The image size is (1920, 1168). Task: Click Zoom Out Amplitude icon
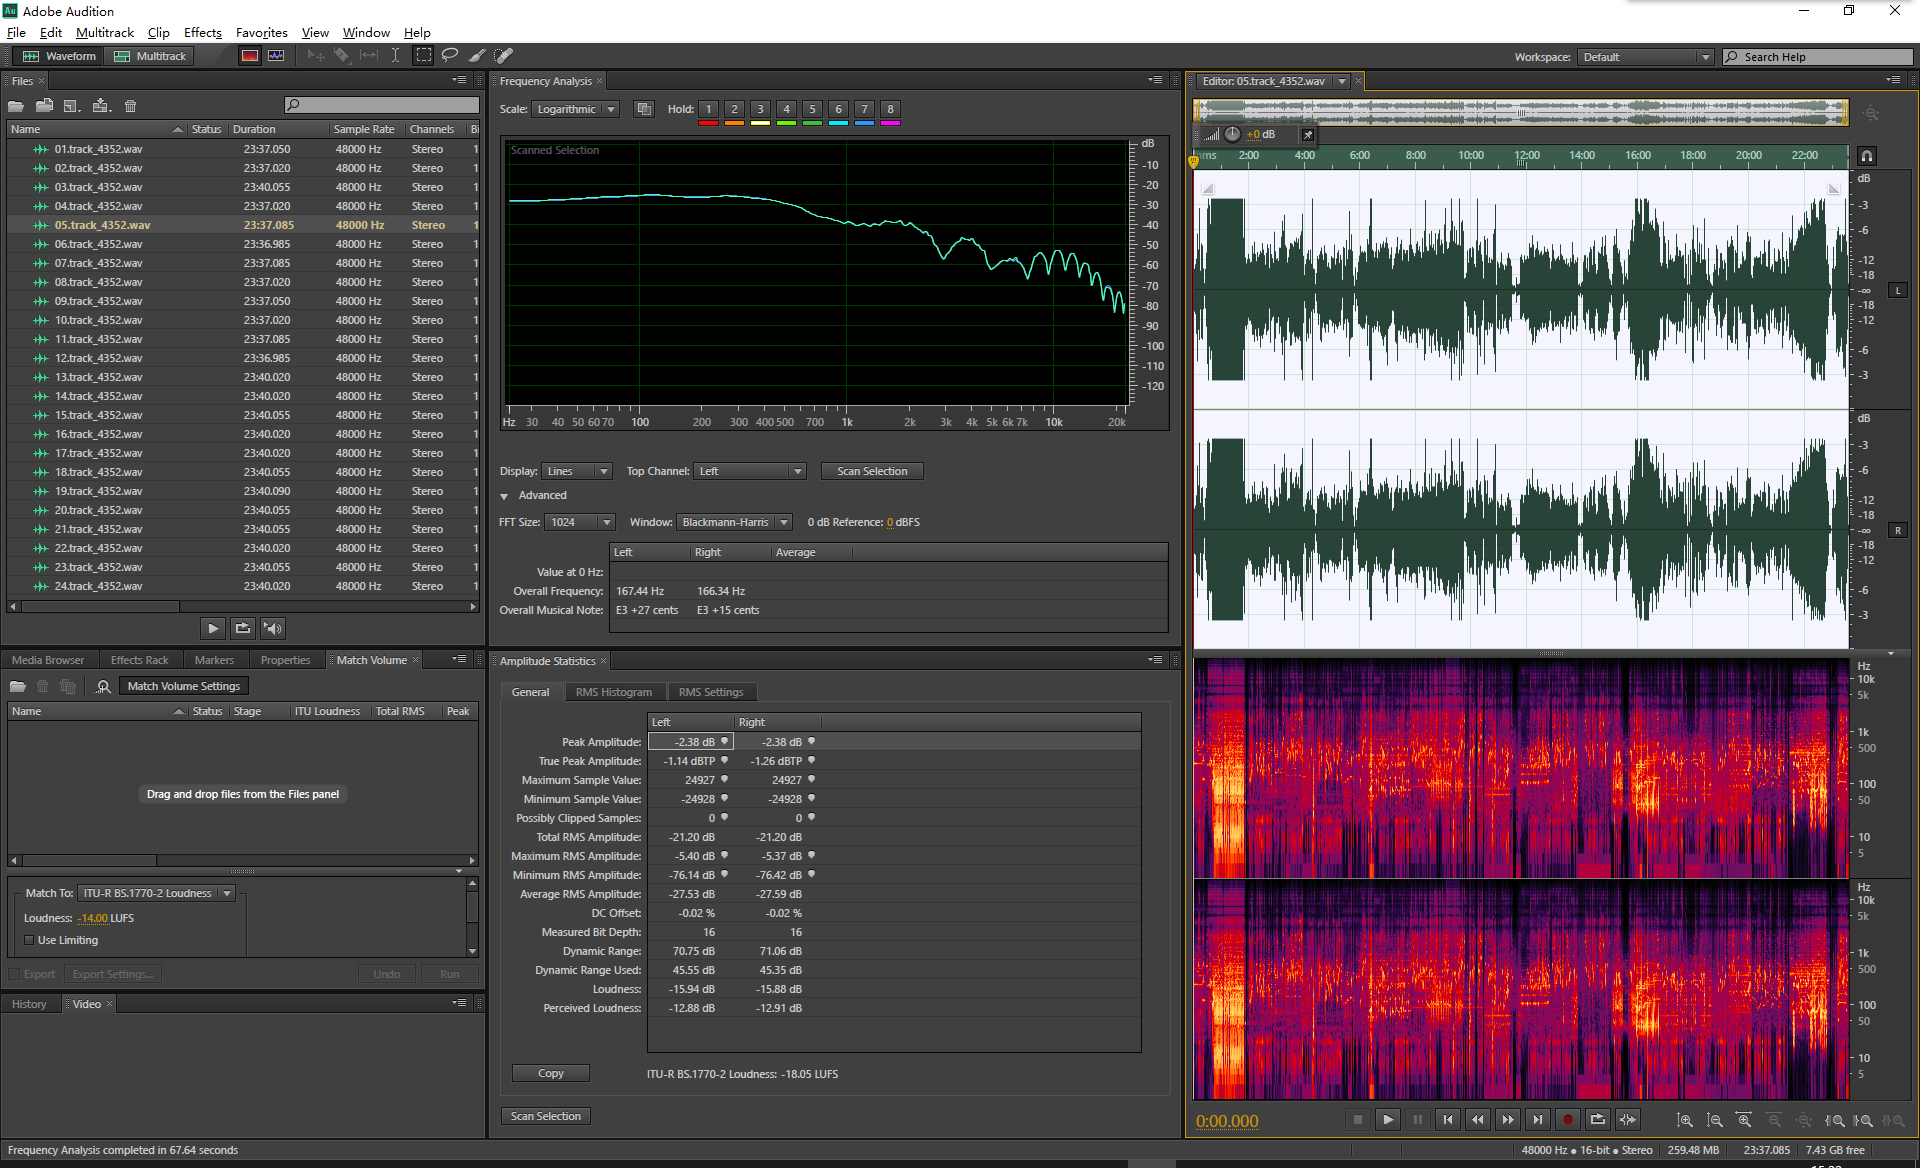(x=1715, y=1121)
